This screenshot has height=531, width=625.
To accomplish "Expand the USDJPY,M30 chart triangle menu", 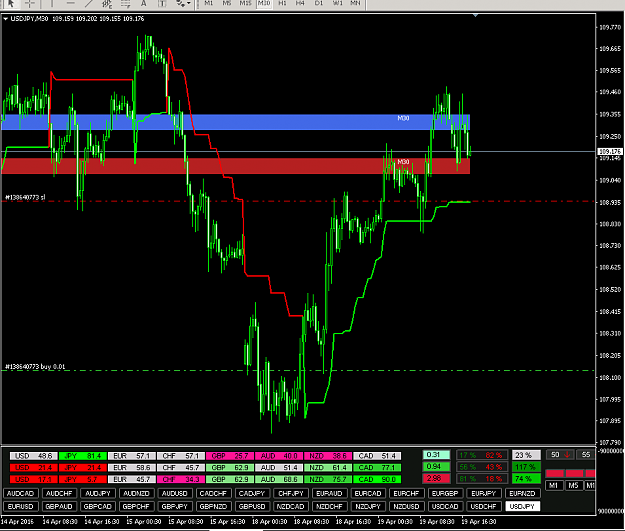I will pos(5,19).
